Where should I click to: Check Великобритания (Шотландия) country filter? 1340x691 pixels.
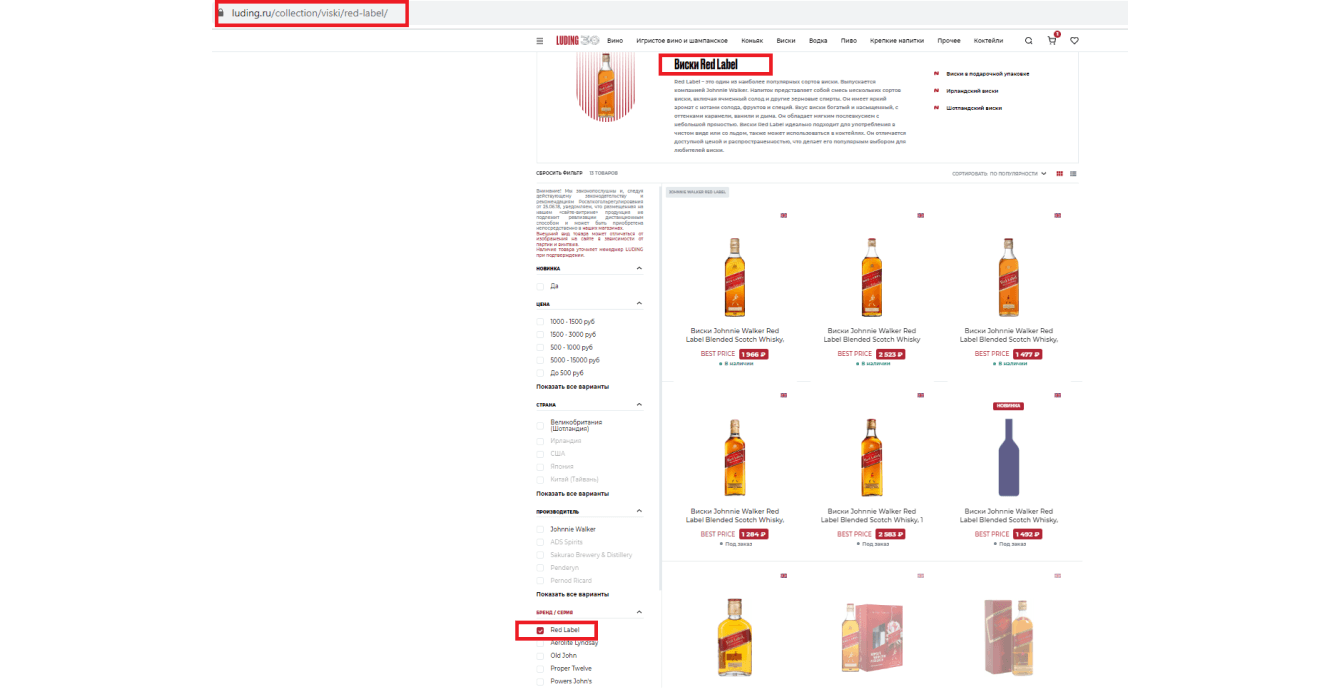541,425
